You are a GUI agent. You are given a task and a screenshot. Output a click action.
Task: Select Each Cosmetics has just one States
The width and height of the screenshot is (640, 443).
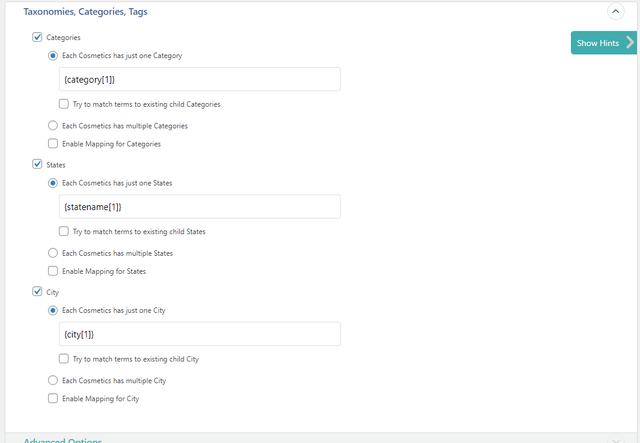pos(53,183)
